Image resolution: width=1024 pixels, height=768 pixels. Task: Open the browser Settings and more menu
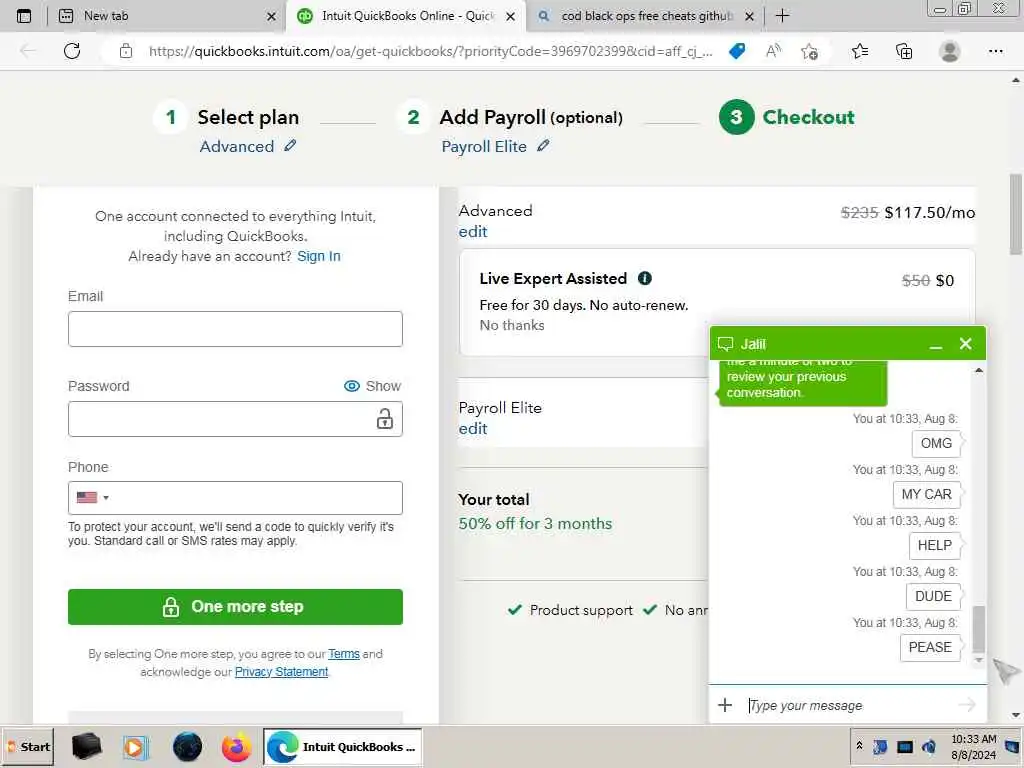(x=995, y=51)
